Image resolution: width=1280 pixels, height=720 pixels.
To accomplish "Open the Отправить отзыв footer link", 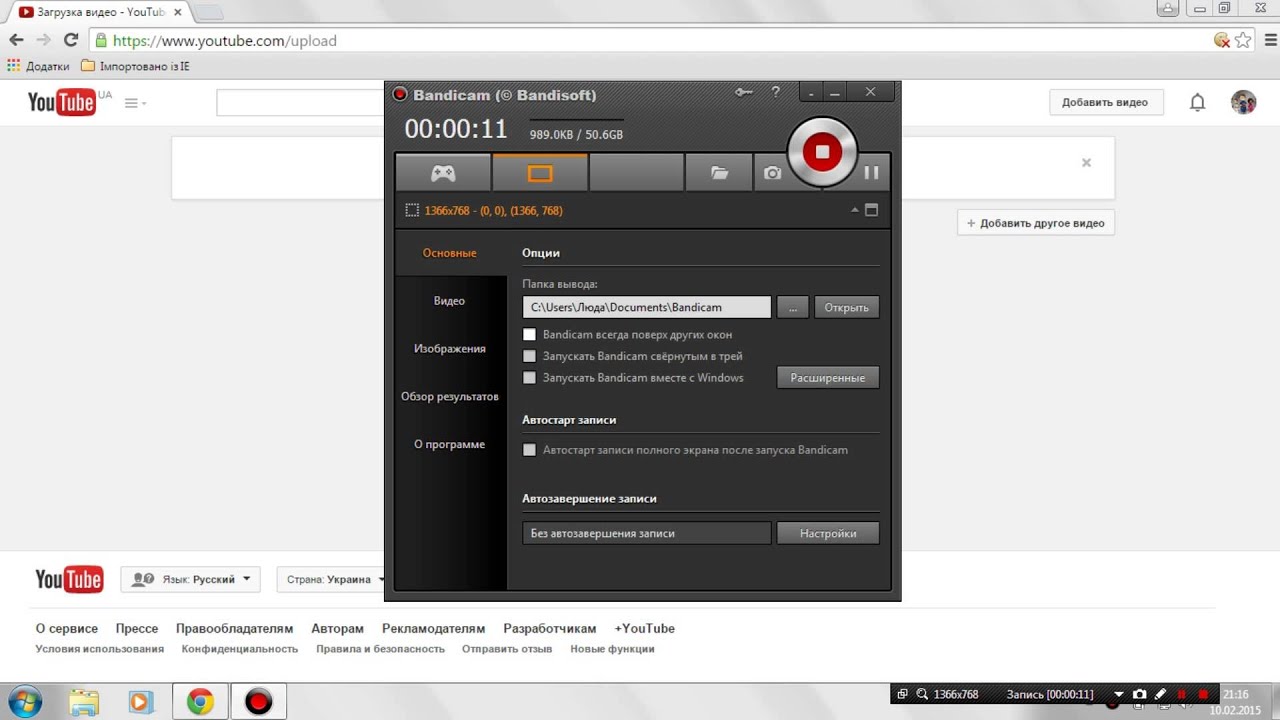I will tap(507, 649).
